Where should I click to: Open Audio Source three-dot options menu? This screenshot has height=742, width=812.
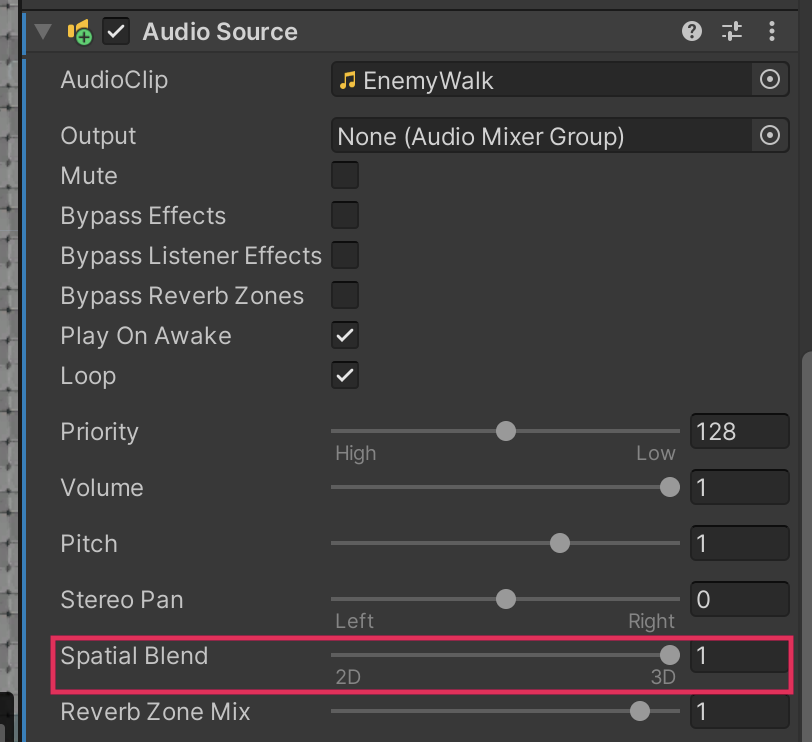pyautogui.click(x=772, y=31)
